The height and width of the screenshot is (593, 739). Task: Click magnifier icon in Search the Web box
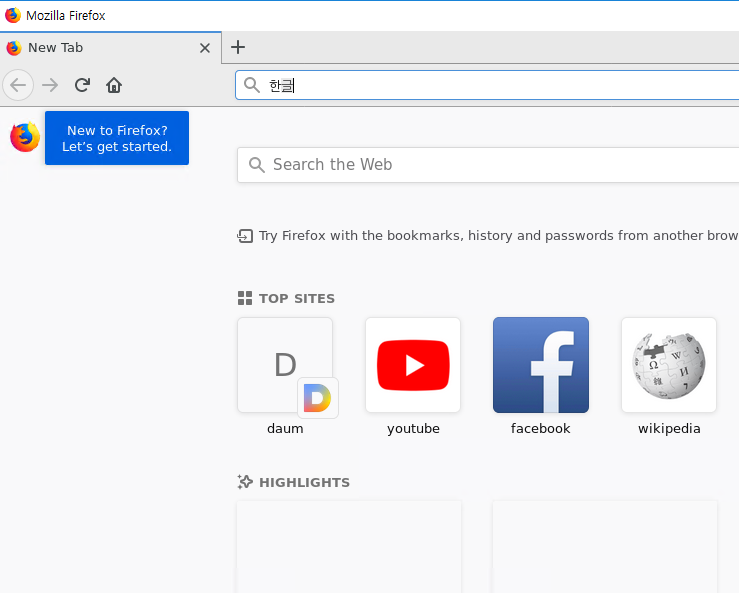point(256,165)
